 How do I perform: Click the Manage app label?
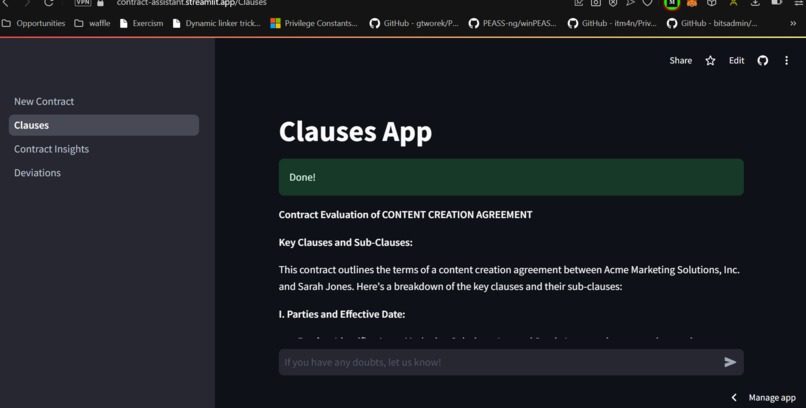(772, 397)
